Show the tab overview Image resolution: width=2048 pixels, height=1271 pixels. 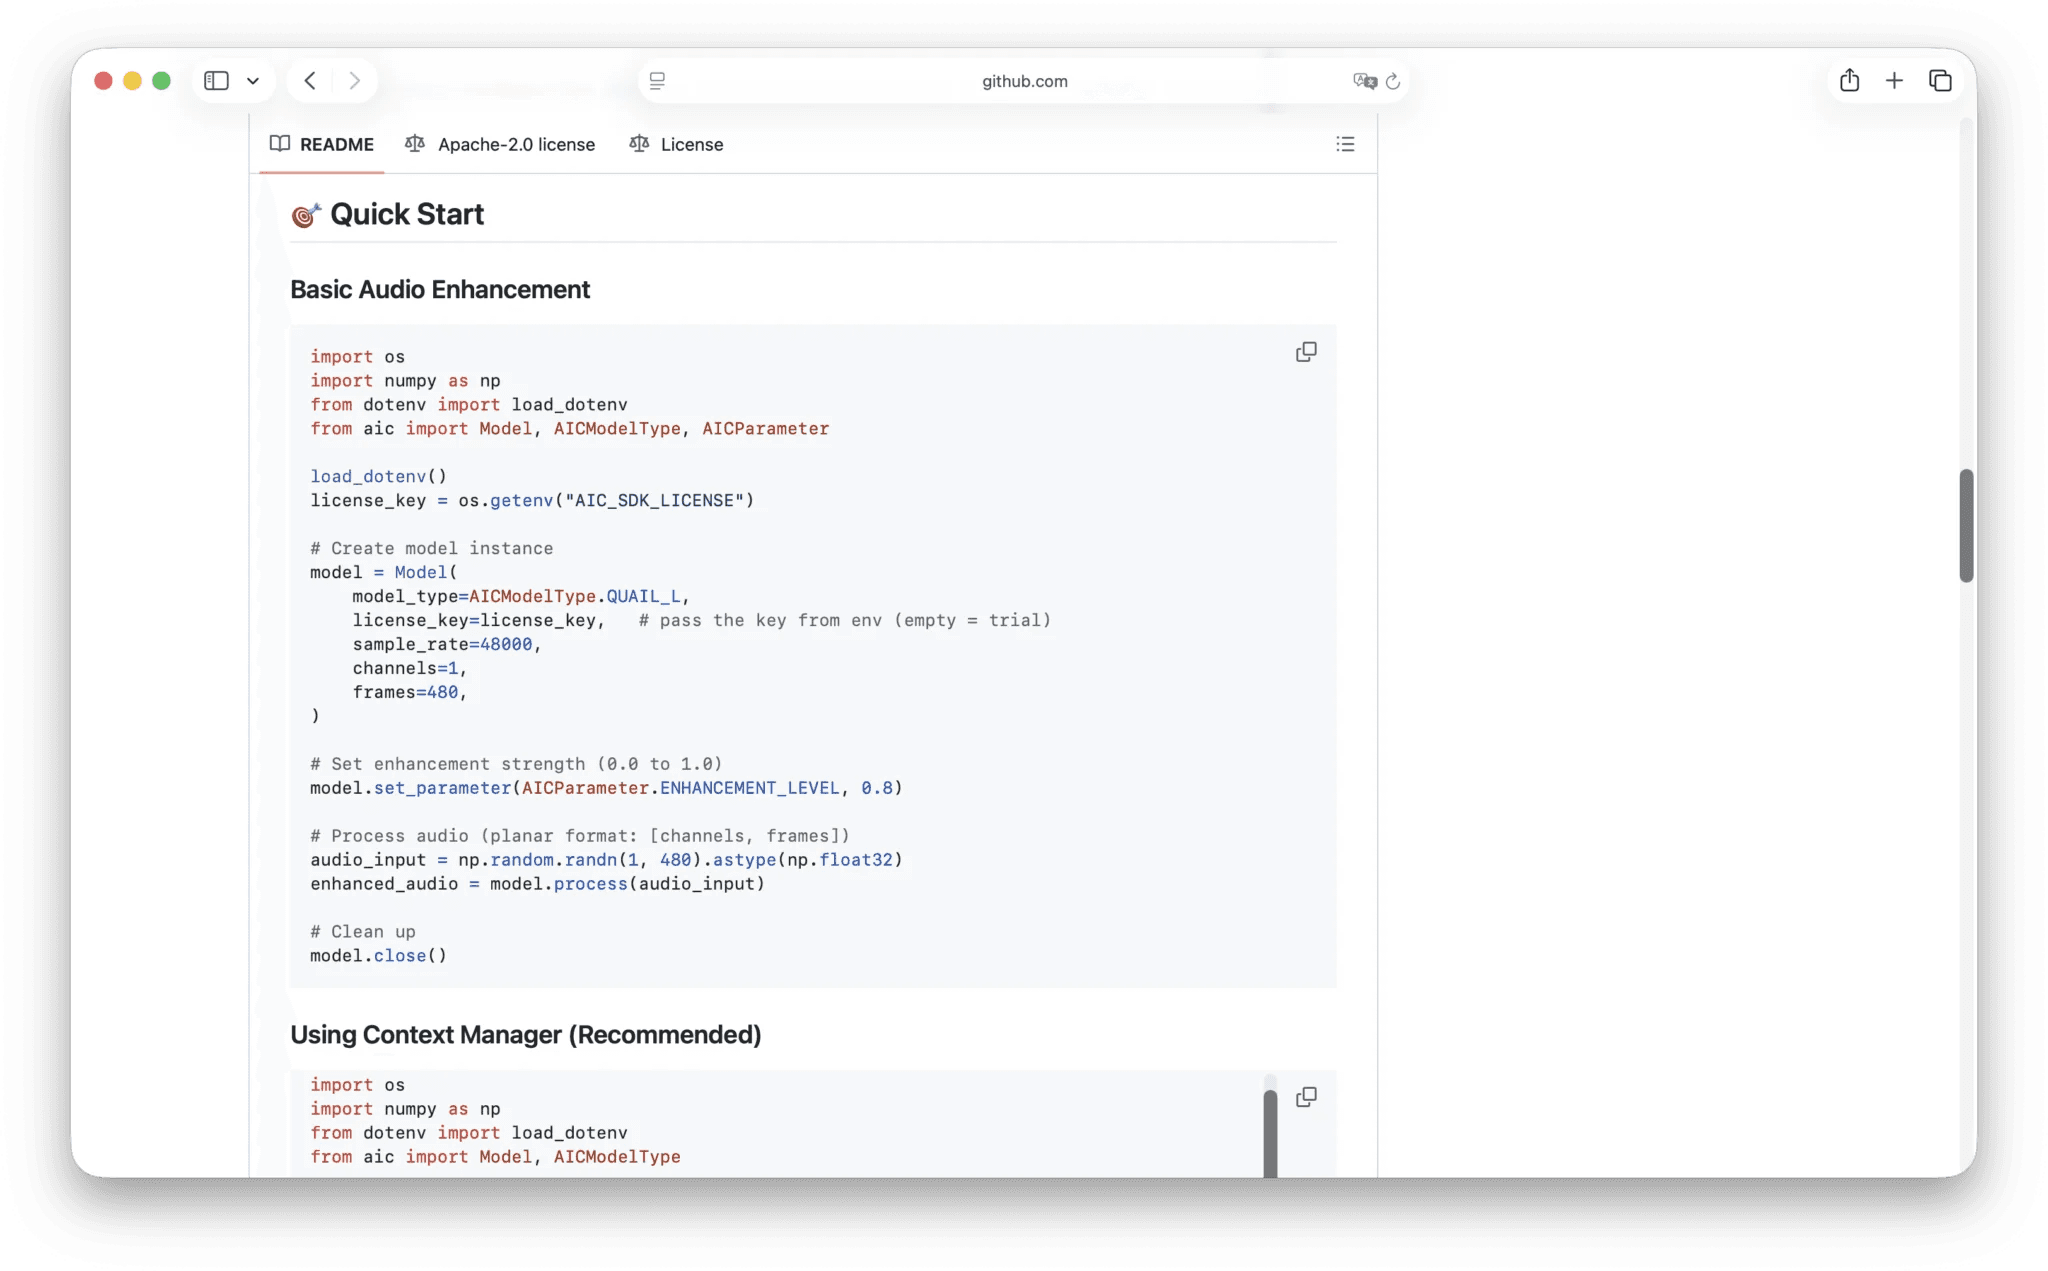[x=1940, y=81]
